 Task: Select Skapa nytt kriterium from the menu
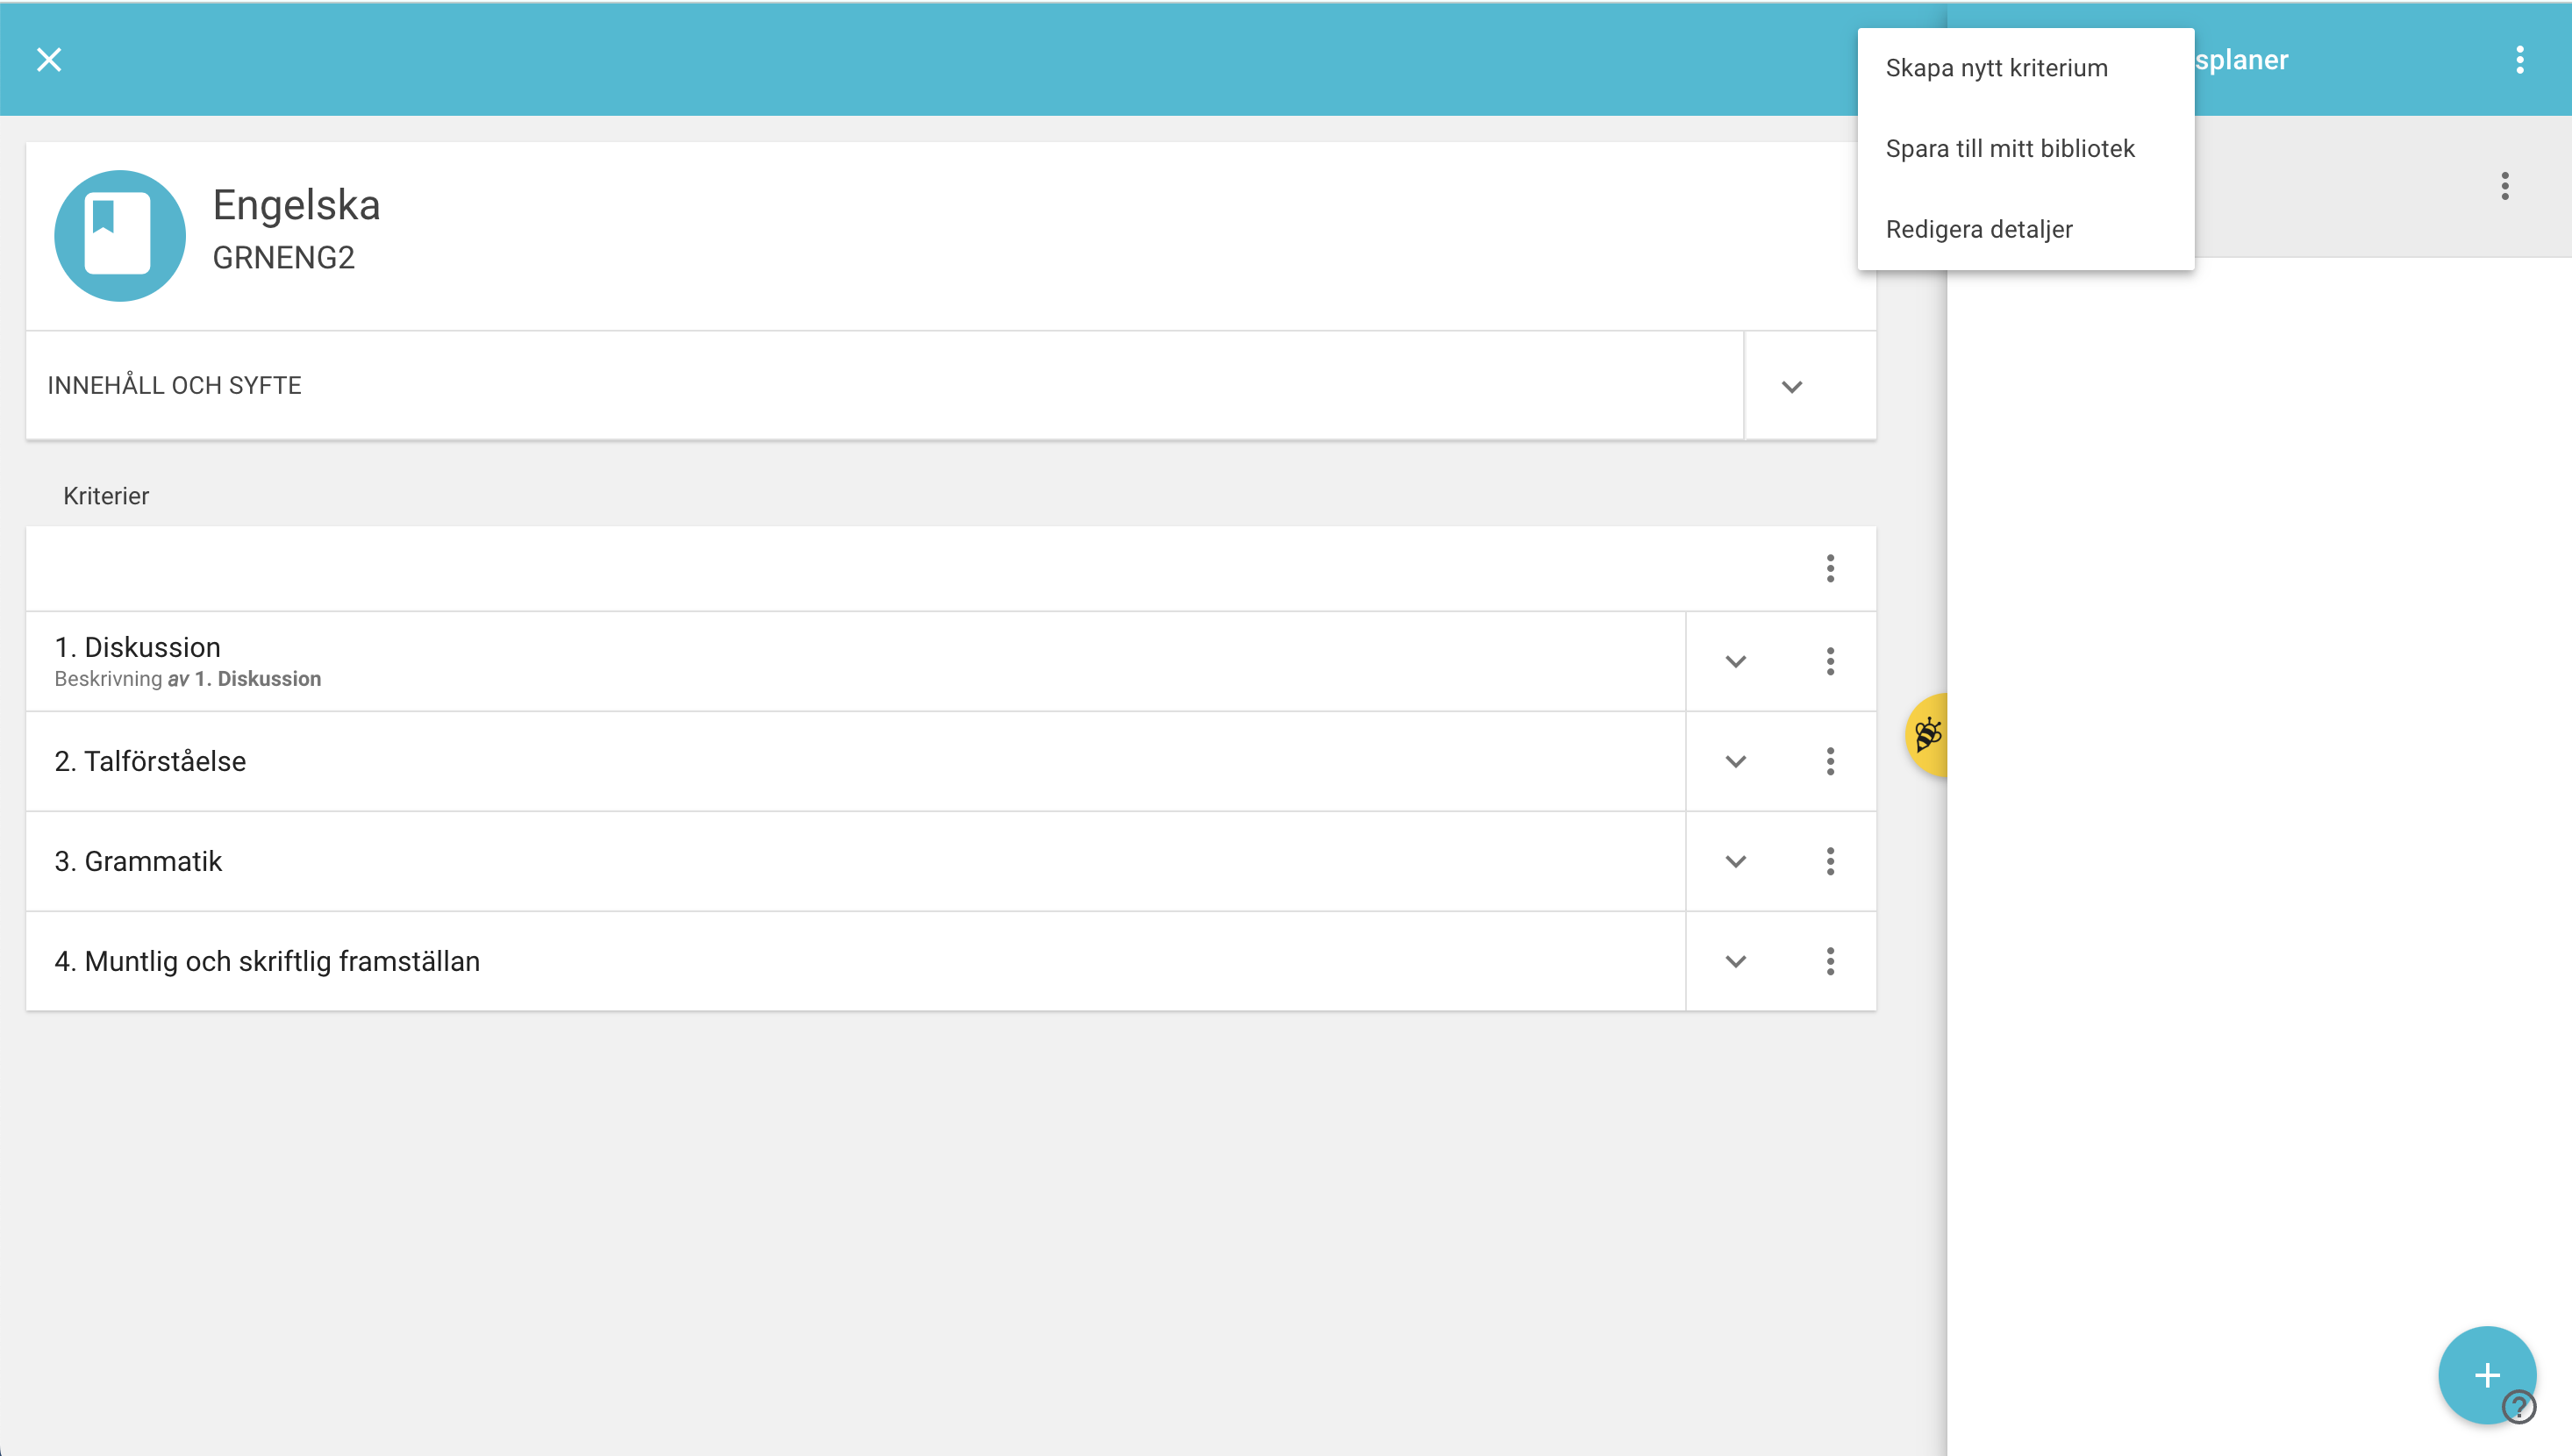click(1996, 68)
